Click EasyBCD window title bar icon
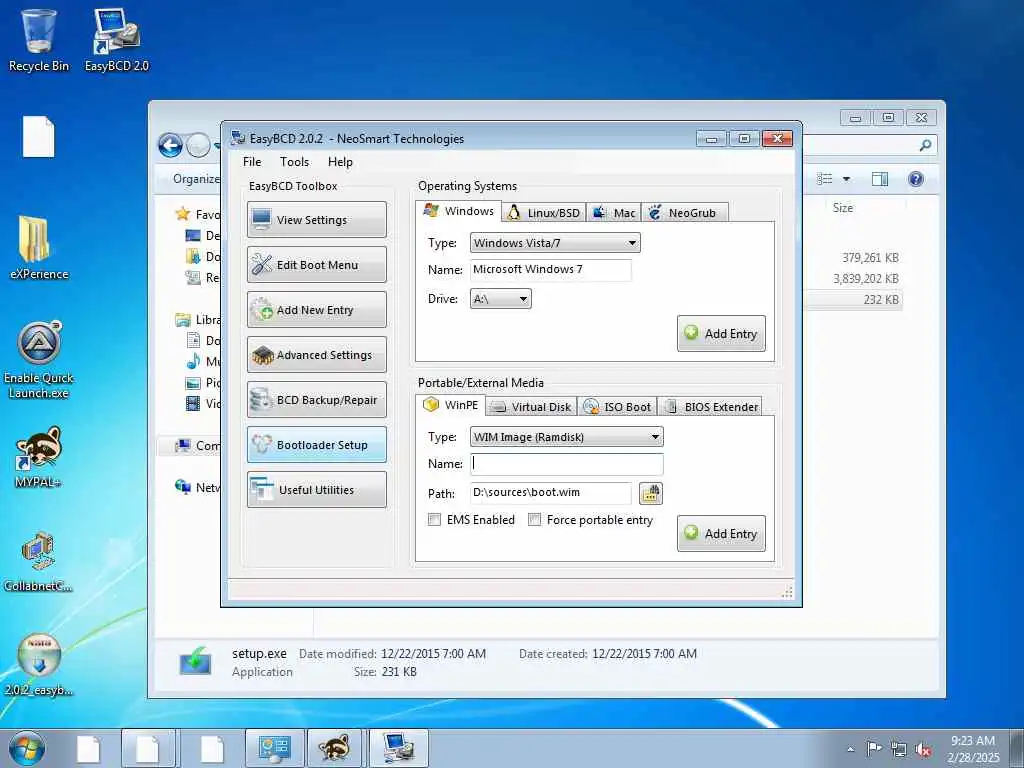The width and height of the screenshot is (1024, 768). click(238, 138)
